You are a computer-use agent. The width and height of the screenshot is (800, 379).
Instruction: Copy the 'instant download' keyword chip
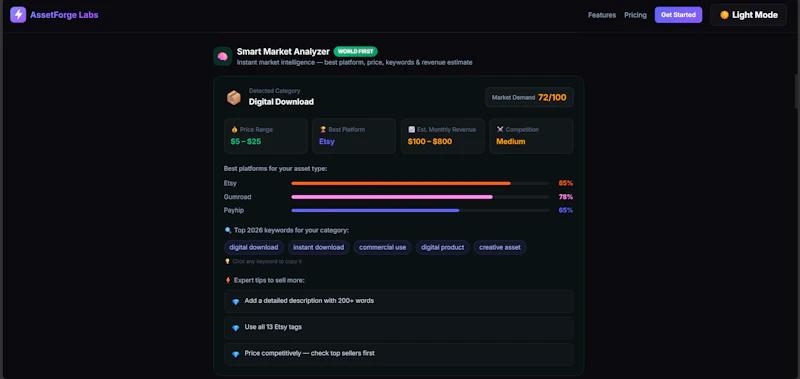click(318, 247)
